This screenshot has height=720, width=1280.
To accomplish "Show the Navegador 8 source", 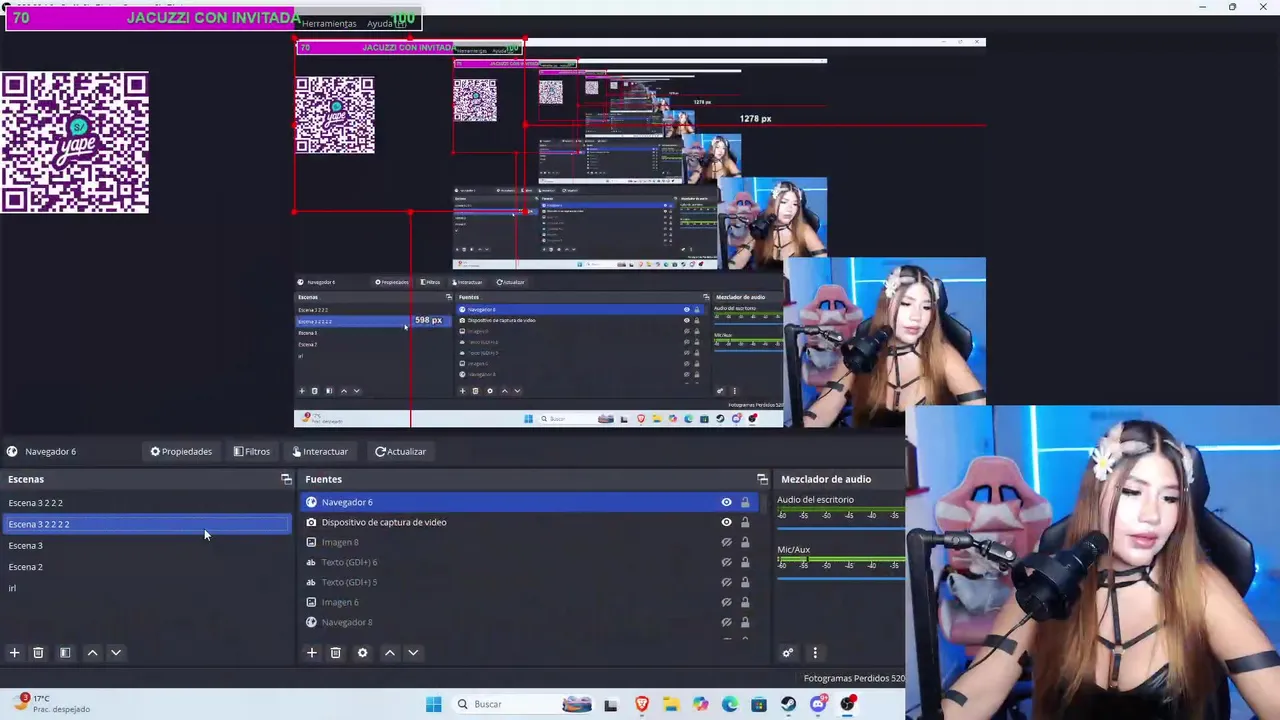I will point(726,622).
